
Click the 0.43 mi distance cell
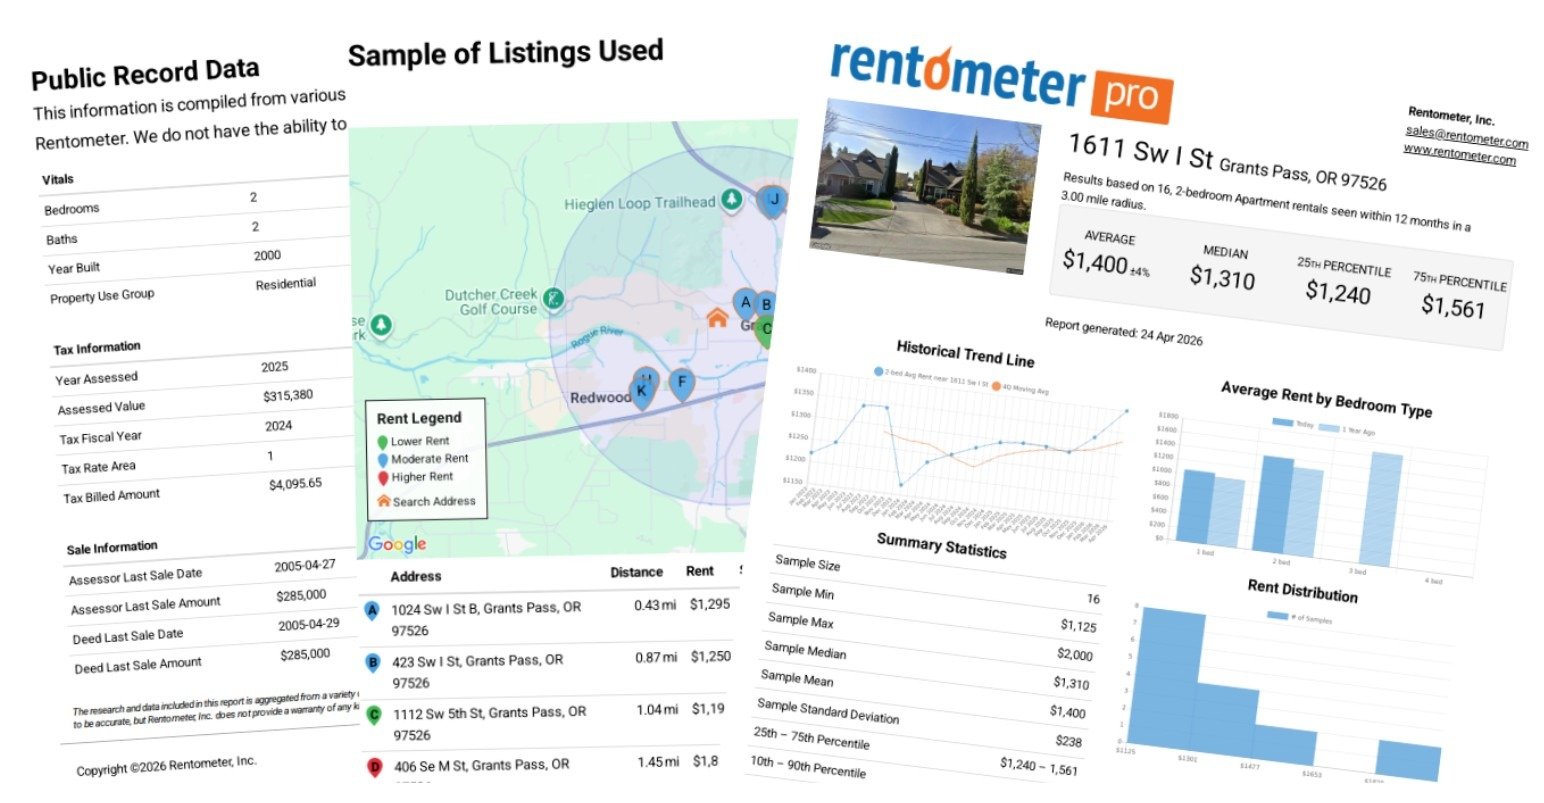tap(655, 605)
